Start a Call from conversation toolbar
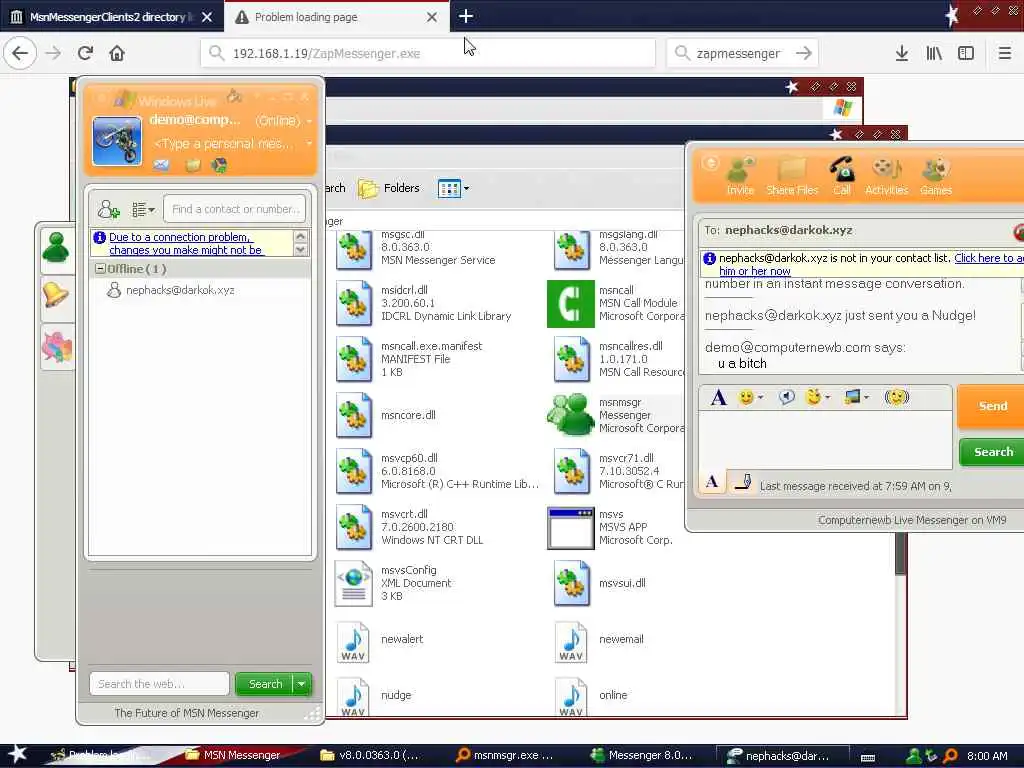Viewport: 1024px width, 768px height. tap(842, 176)
